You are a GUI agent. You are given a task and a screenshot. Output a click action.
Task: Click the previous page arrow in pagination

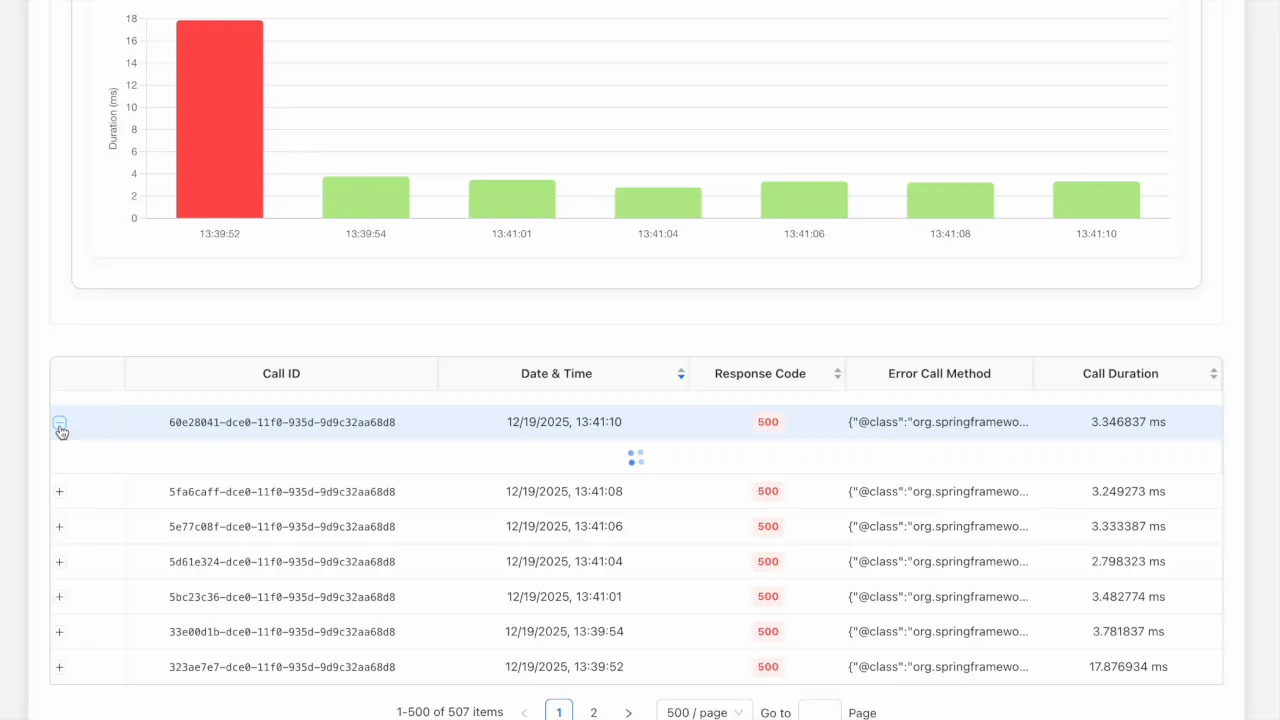(524, 712)
